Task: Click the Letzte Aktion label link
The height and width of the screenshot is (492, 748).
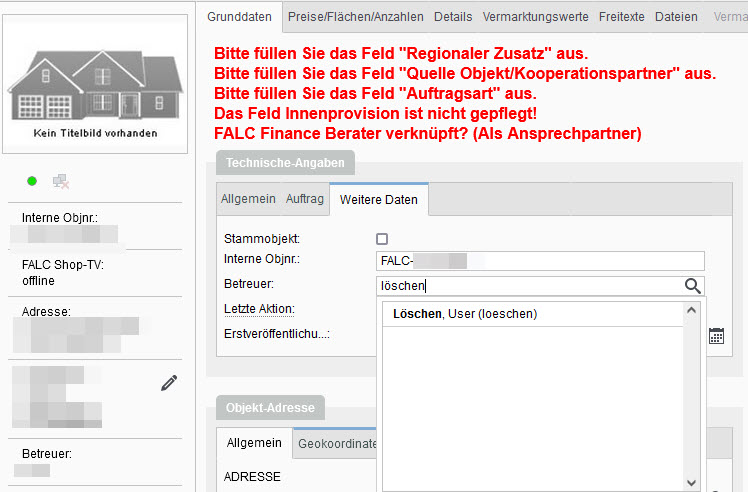Action: (258, 309)
